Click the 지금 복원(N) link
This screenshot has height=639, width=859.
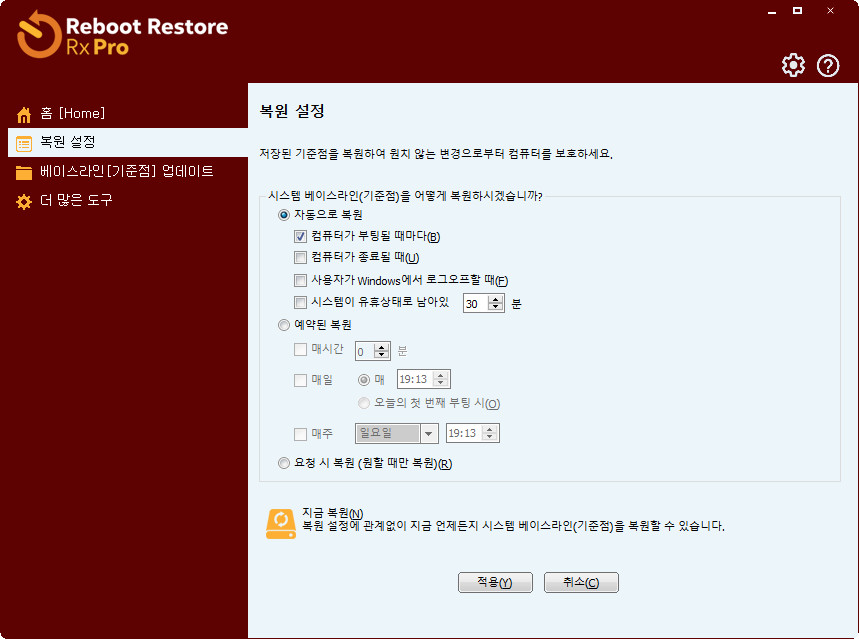[333, 513]
